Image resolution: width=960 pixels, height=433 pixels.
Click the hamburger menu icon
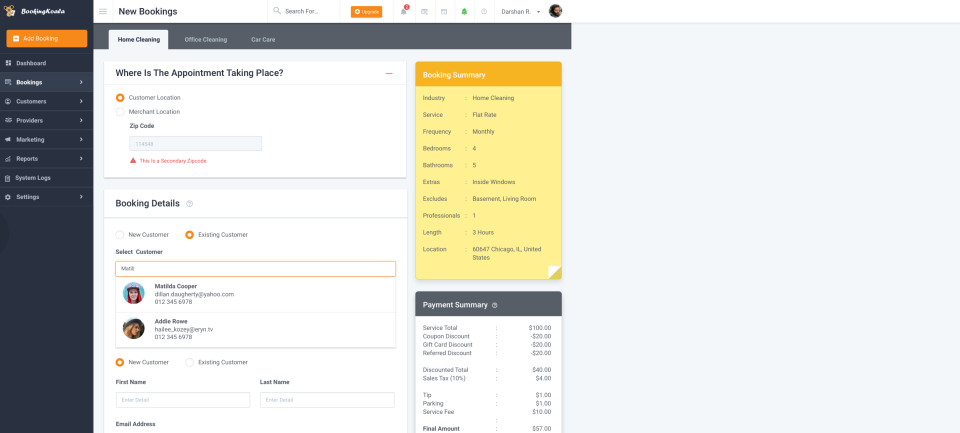[103, 11]
